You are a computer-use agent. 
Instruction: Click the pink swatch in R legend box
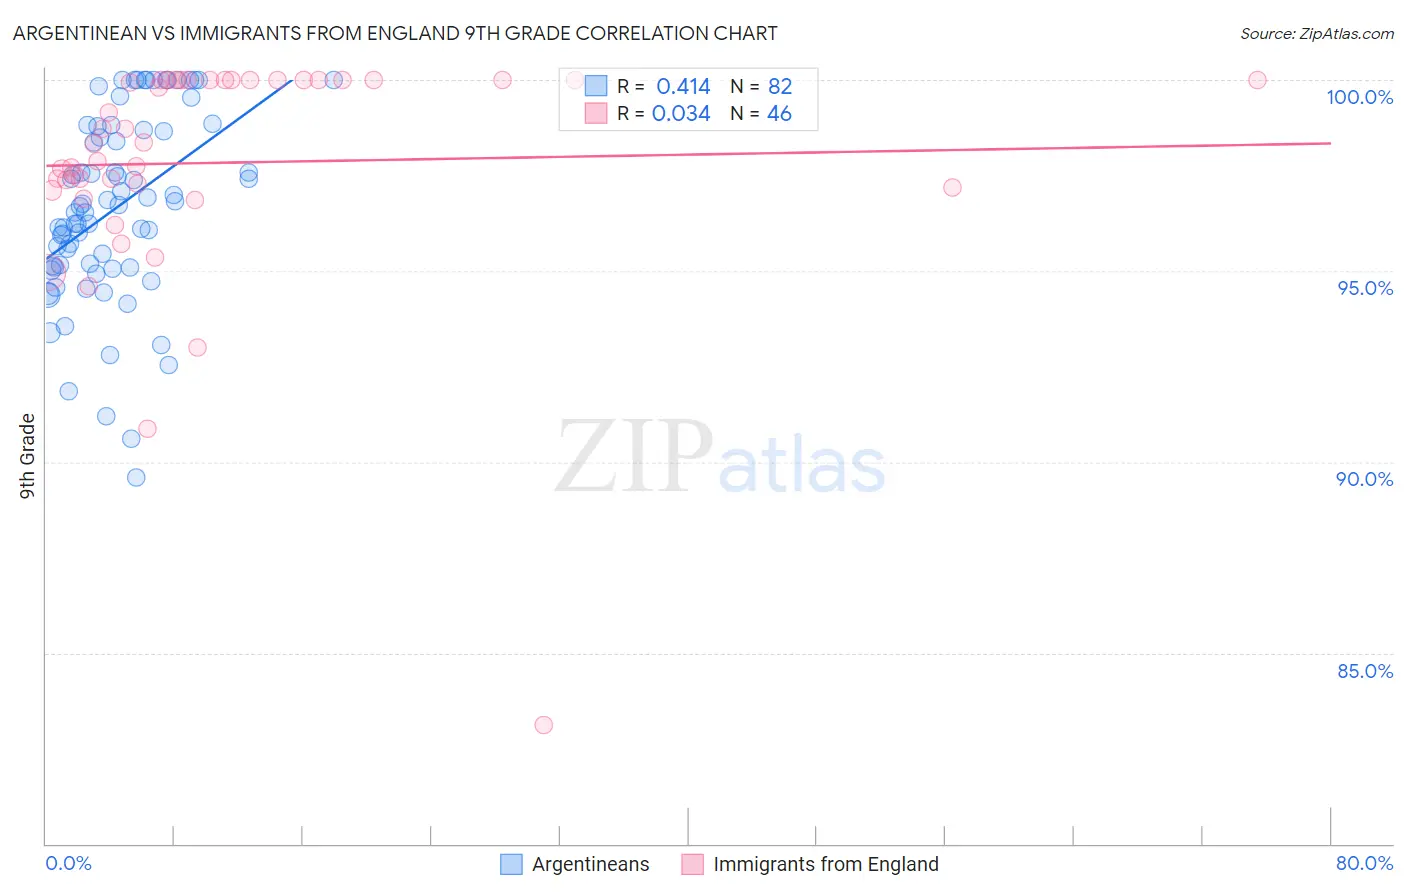point(596,113)
